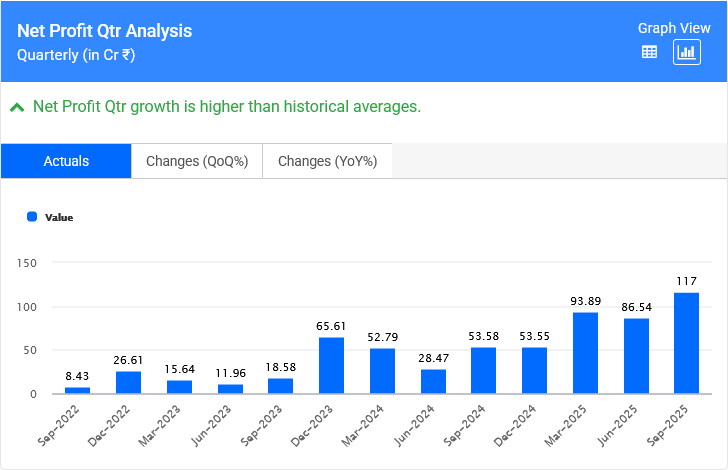Click the Mar-2025 bar showing 93.89

coord(585,353)
